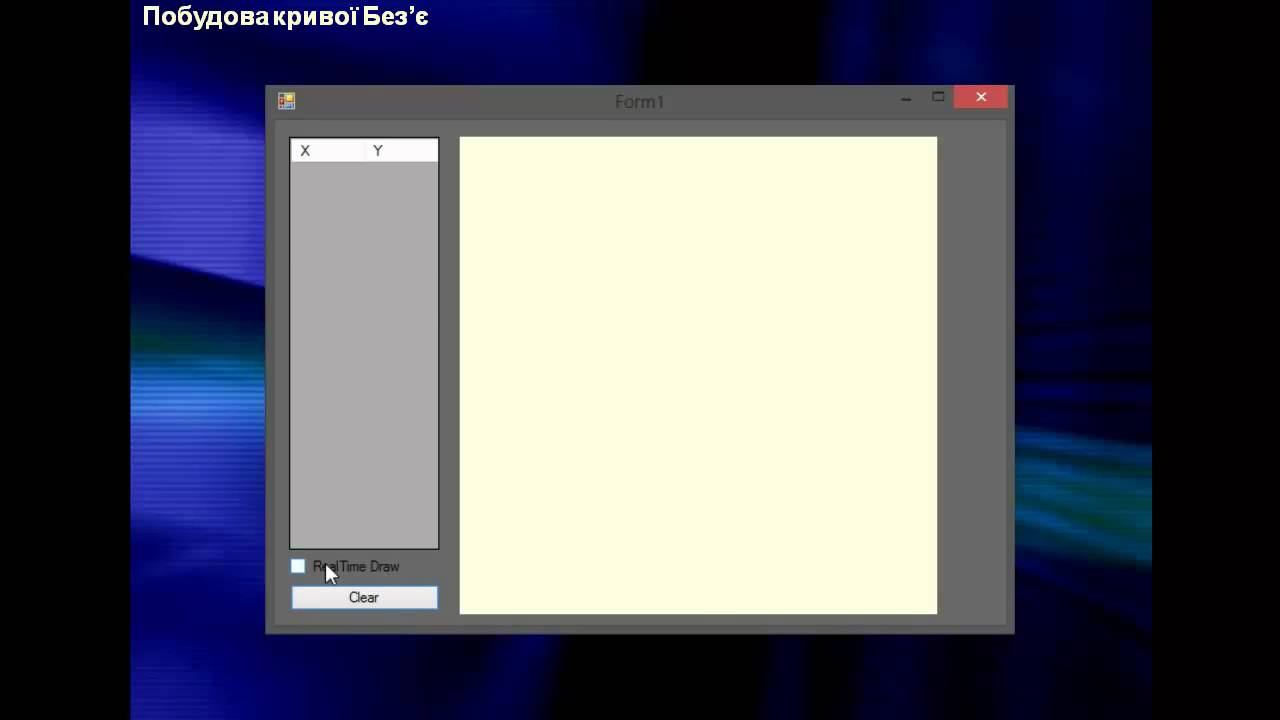
Task: Minimize the Form1 window
Action: click(906, 98)
